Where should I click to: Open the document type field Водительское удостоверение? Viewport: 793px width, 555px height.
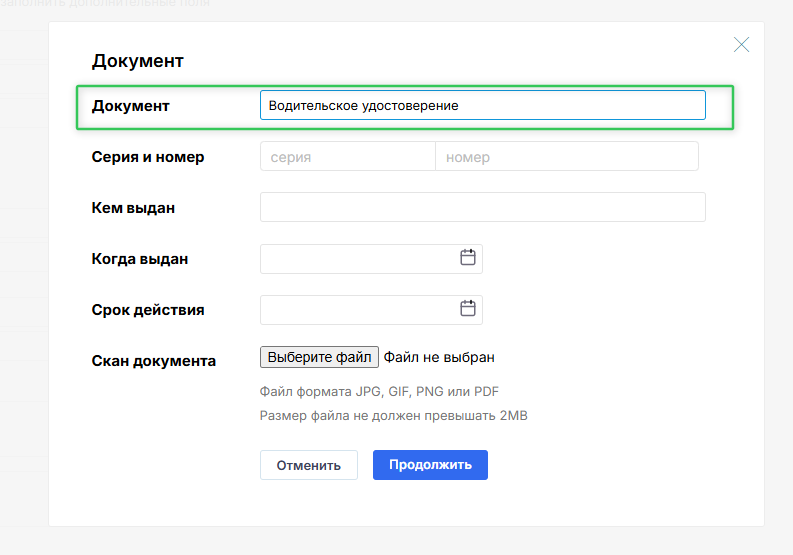coord(482,106)
